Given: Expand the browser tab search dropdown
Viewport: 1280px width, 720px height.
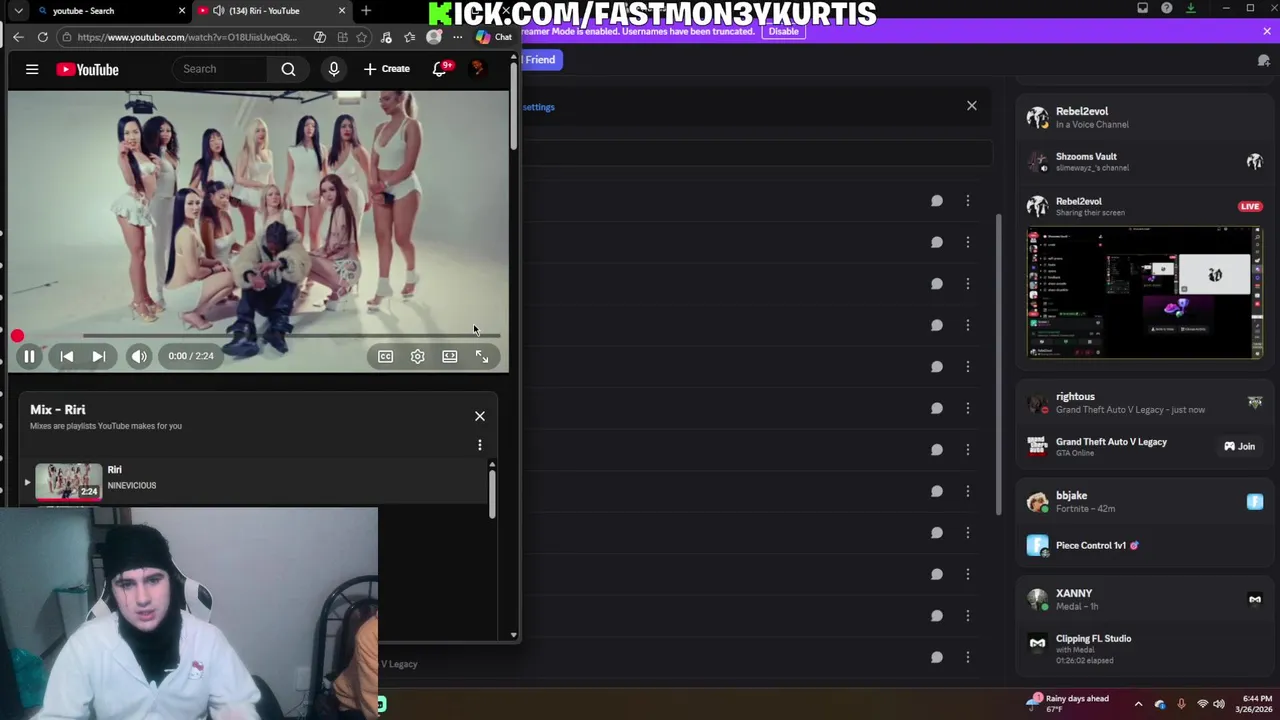Looking at the screenshot, I should tap(18, 10).
